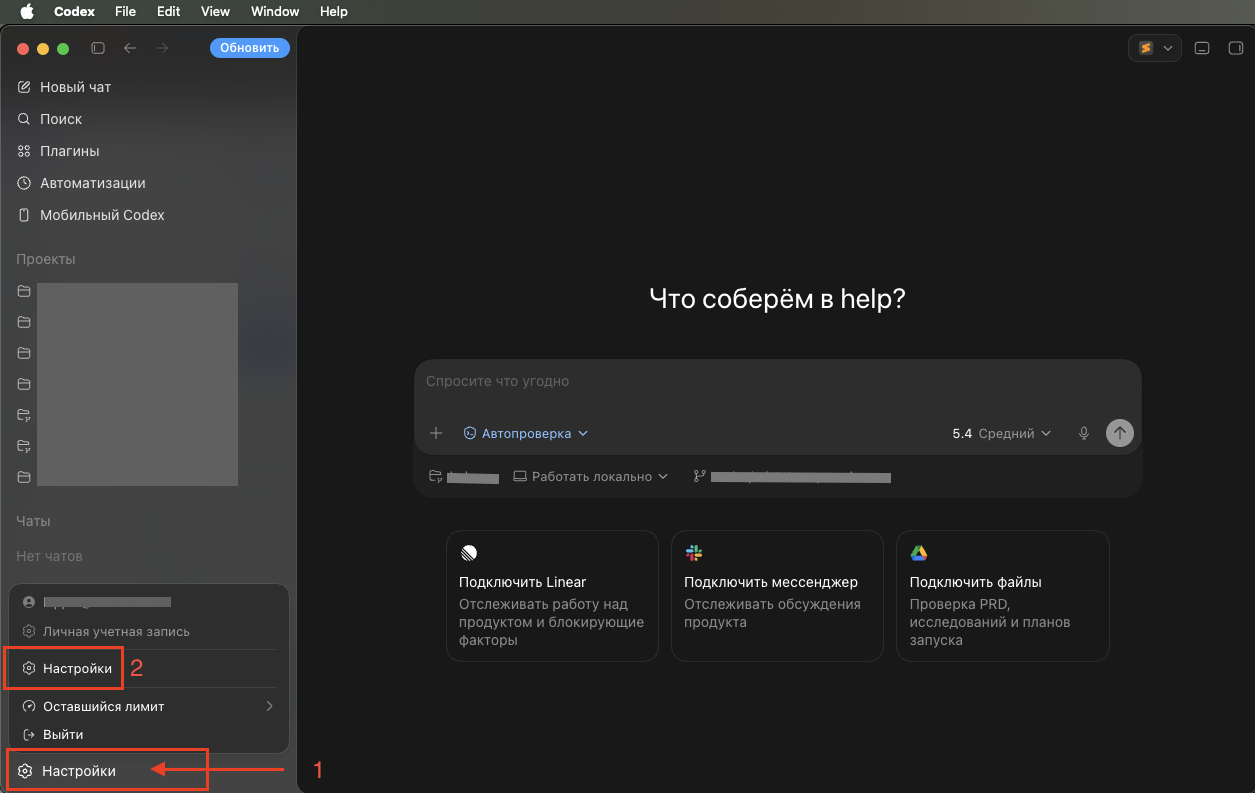Open the Подключить мессенджер card
This screenshot has width=1255, height=793.
click(x=777, y=596)
